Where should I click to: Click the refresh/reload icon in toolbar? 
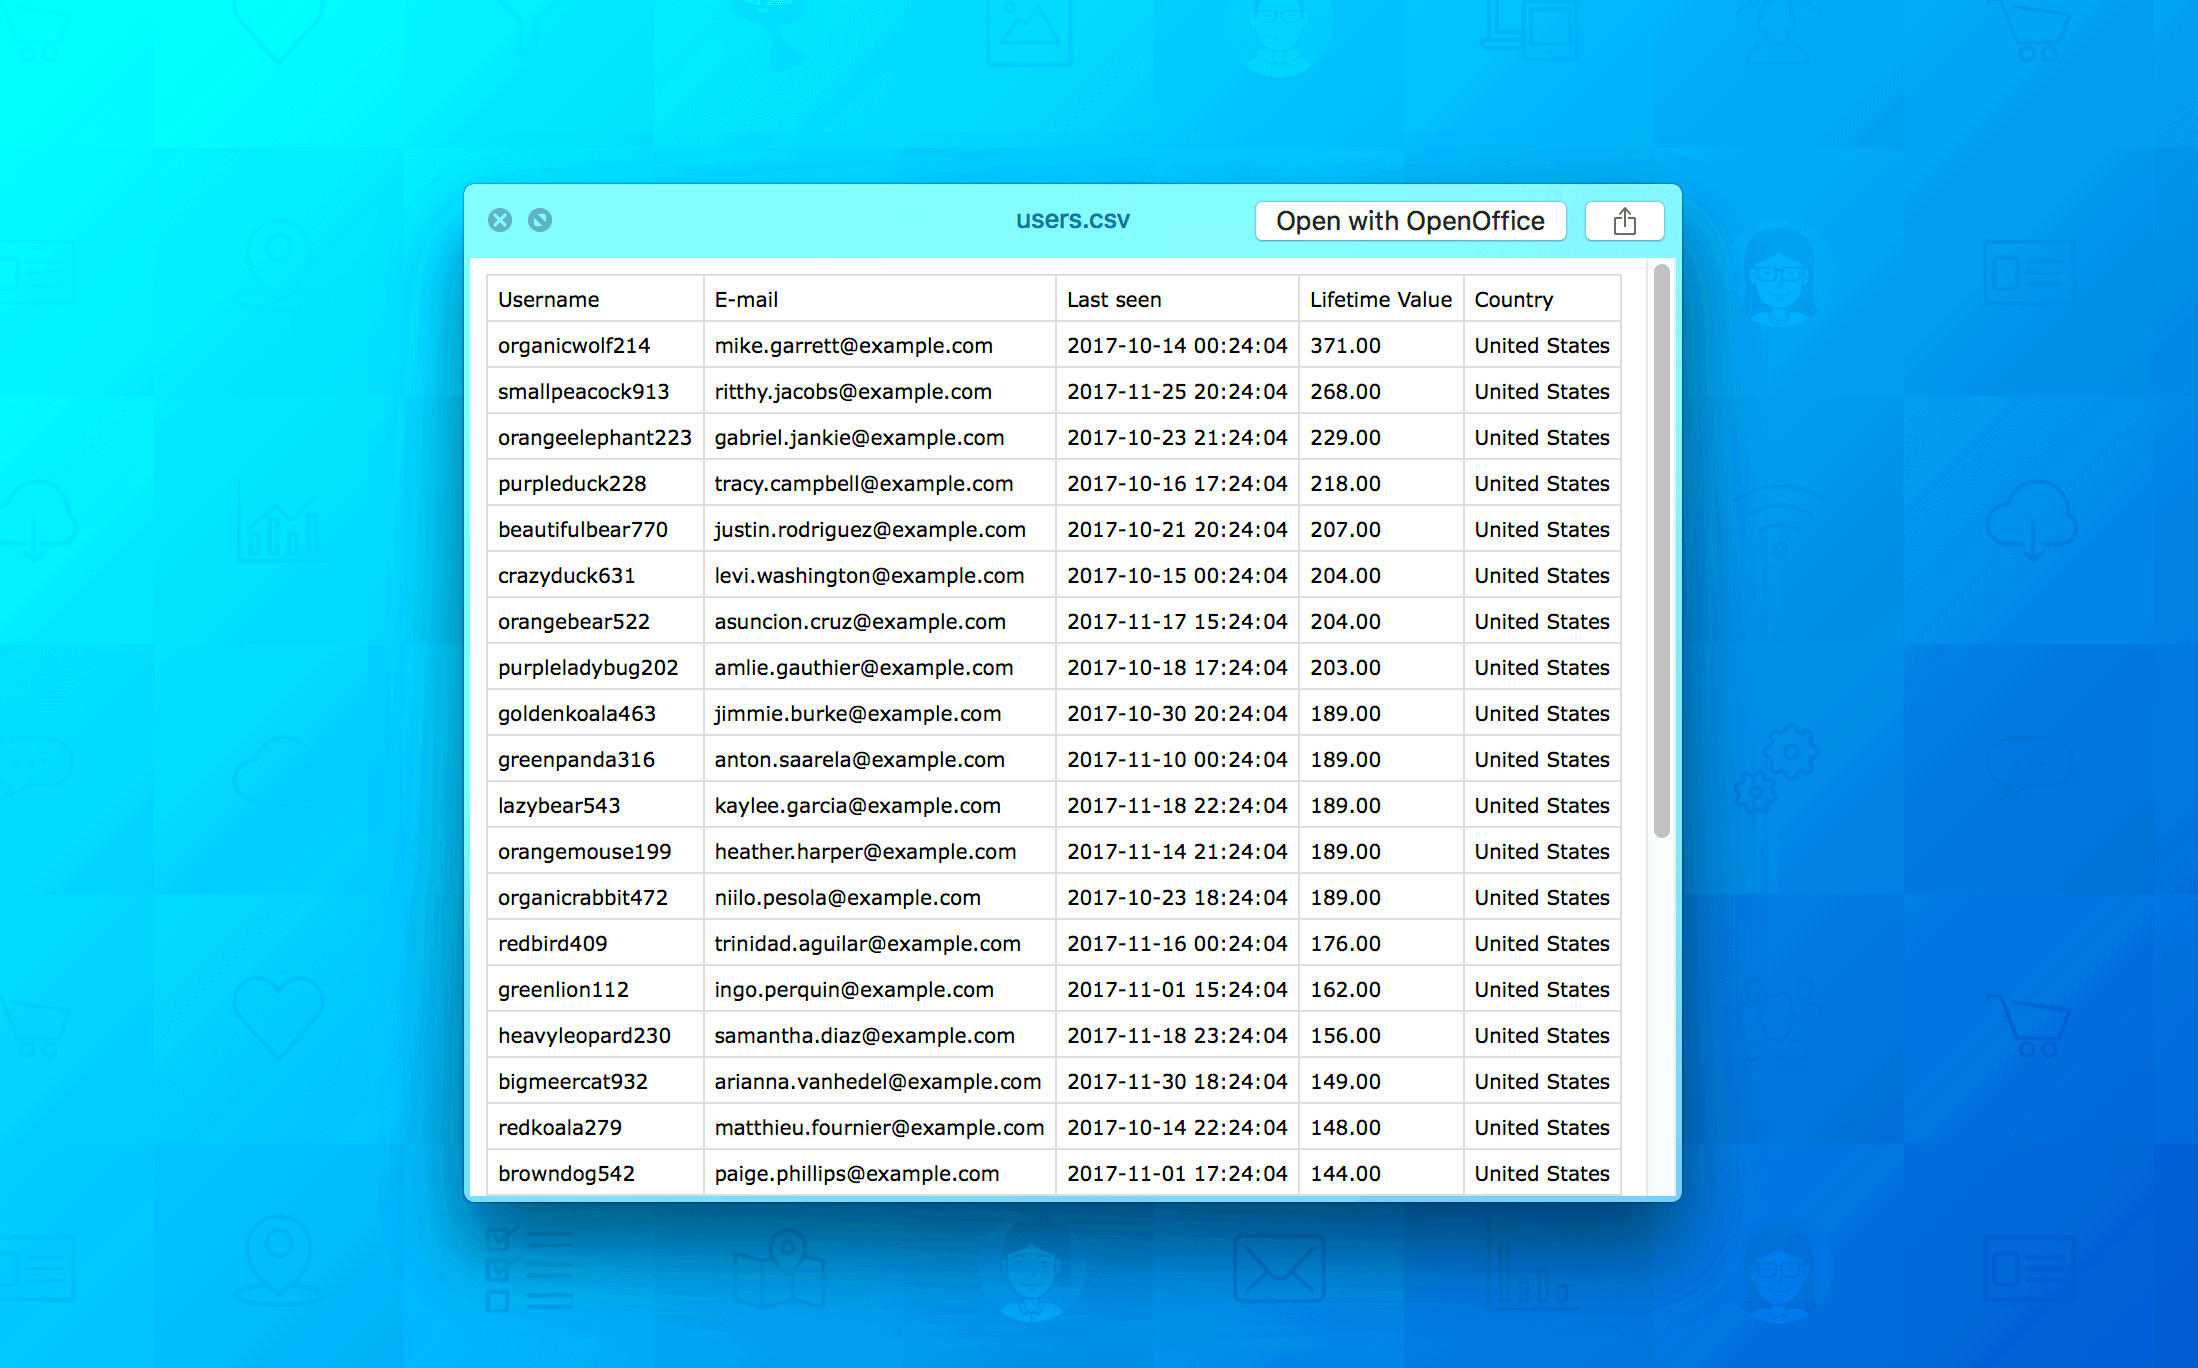click(537, 221)
